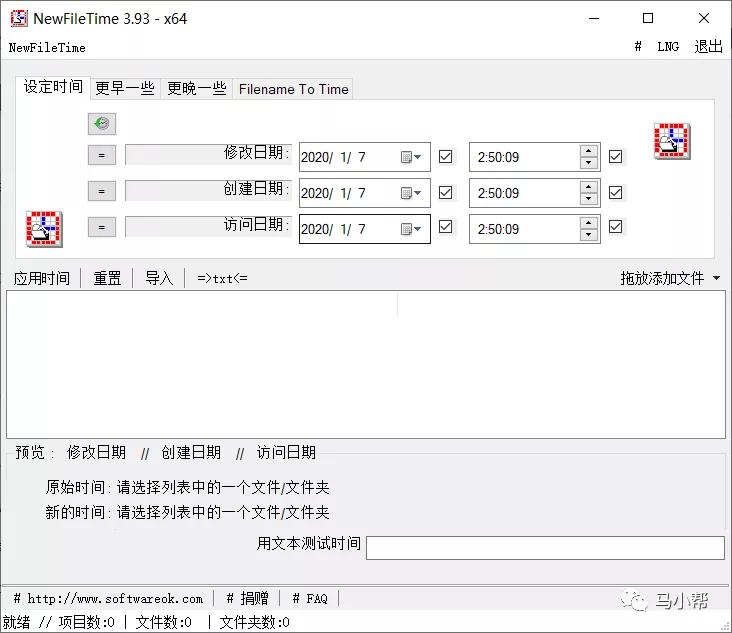The image size is (732, 633).
Task: Open the LNG language menu
Action: 668,47
